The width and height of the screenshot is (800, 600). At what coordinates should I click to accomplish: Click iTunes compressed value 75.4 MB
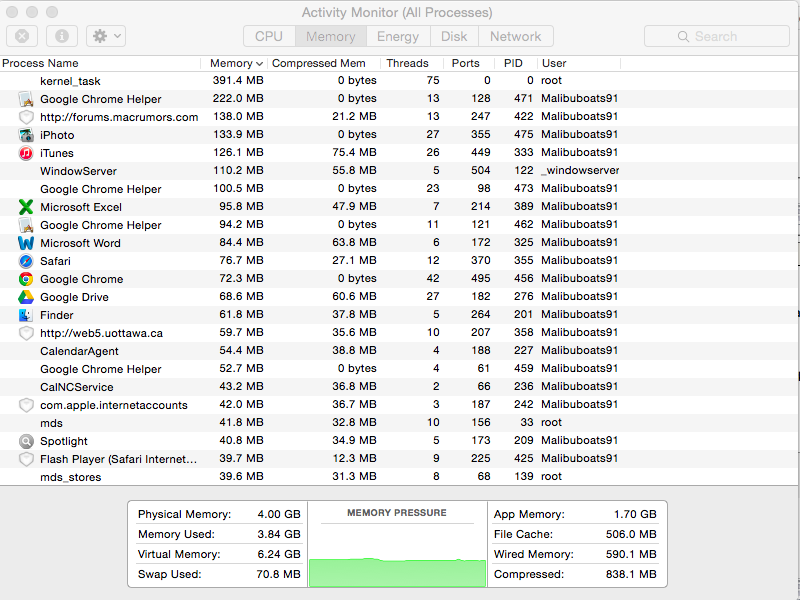pyautogui.click(x=354, y=153)
